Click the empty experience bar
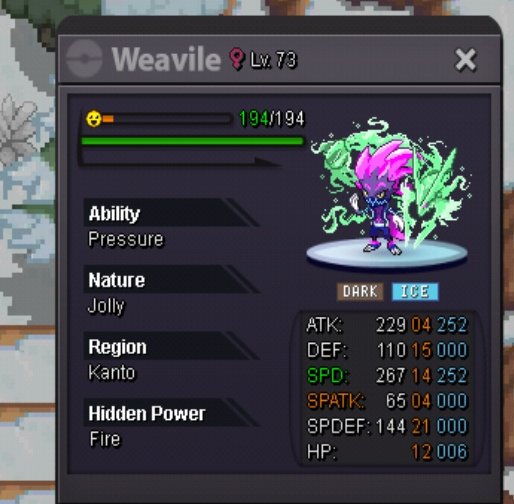 [180, 160]
